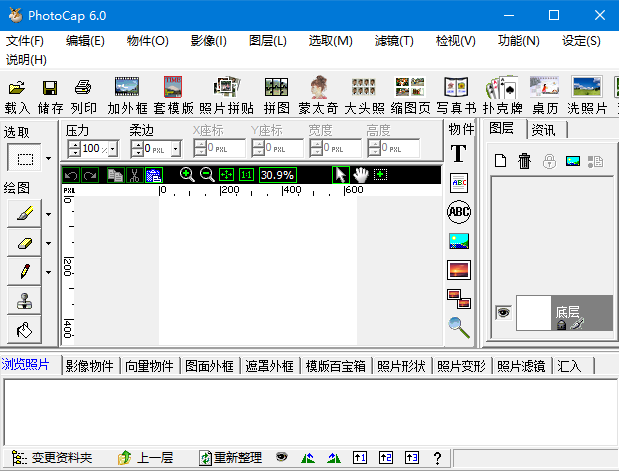Add a paragraph text box object
The width and height of the screenshot is (619, 471).
[459, 183]
